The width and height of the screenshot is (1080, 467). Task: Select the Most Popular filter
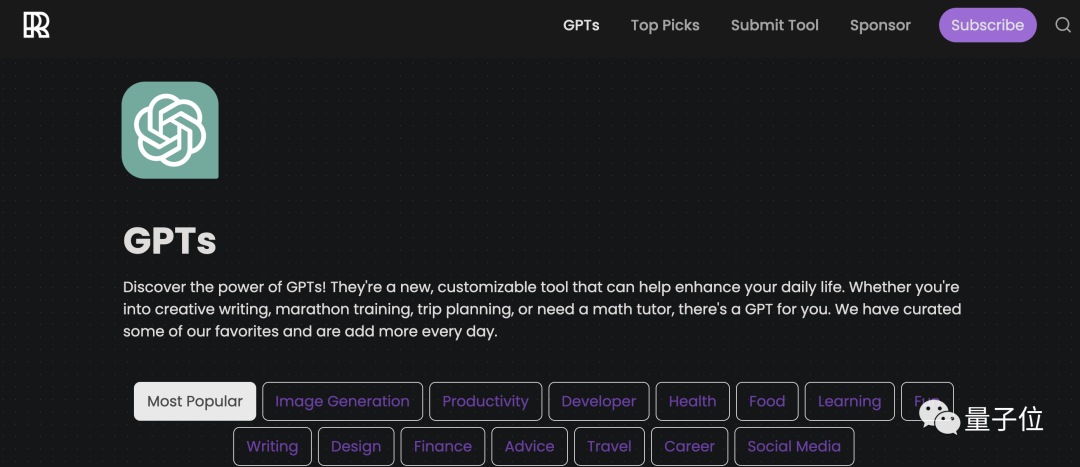pos(195,402)
